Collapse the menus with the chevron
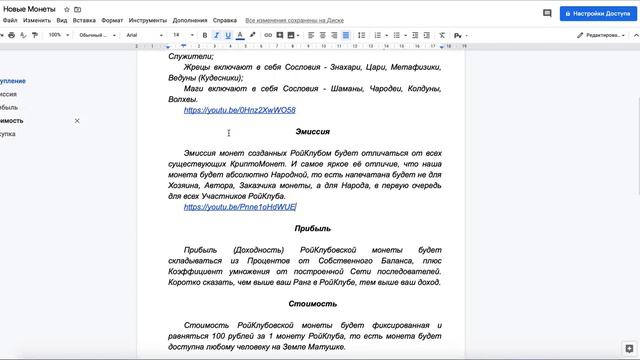 coord(636,36)
